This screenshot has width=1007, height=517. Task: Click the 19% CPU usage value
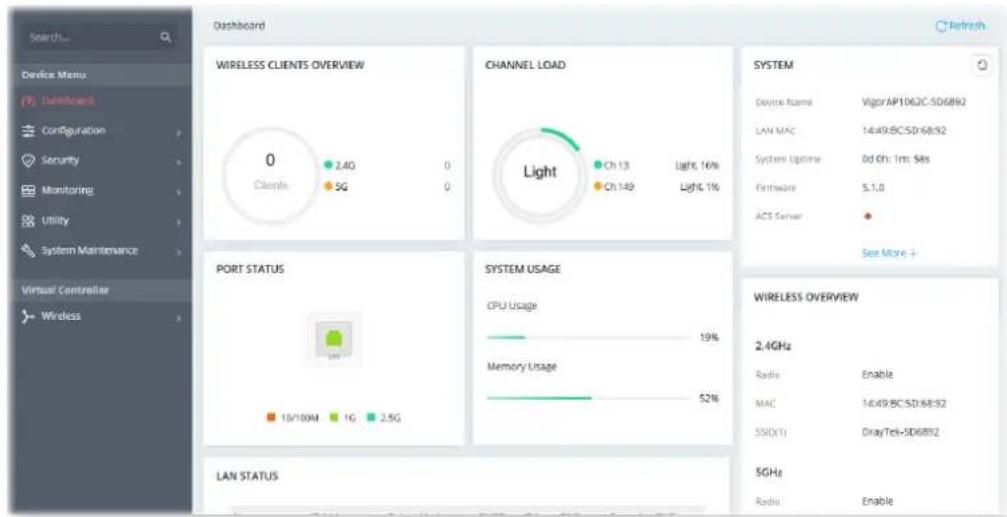click(x=709, y=337)
